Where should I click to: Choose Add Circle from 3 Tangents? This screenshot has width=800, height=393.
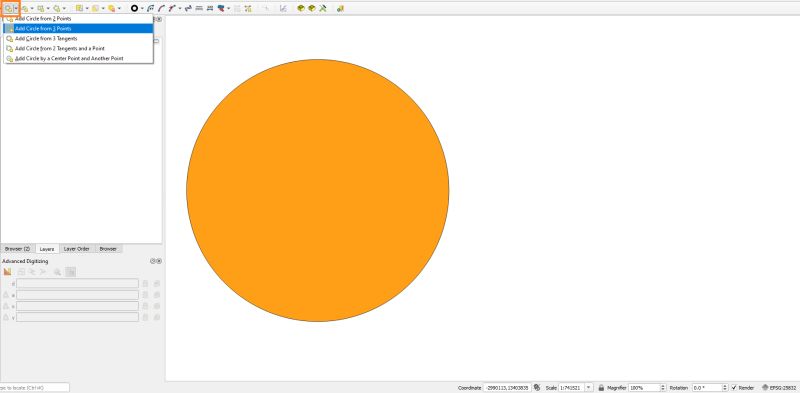(x=79, y=38)
